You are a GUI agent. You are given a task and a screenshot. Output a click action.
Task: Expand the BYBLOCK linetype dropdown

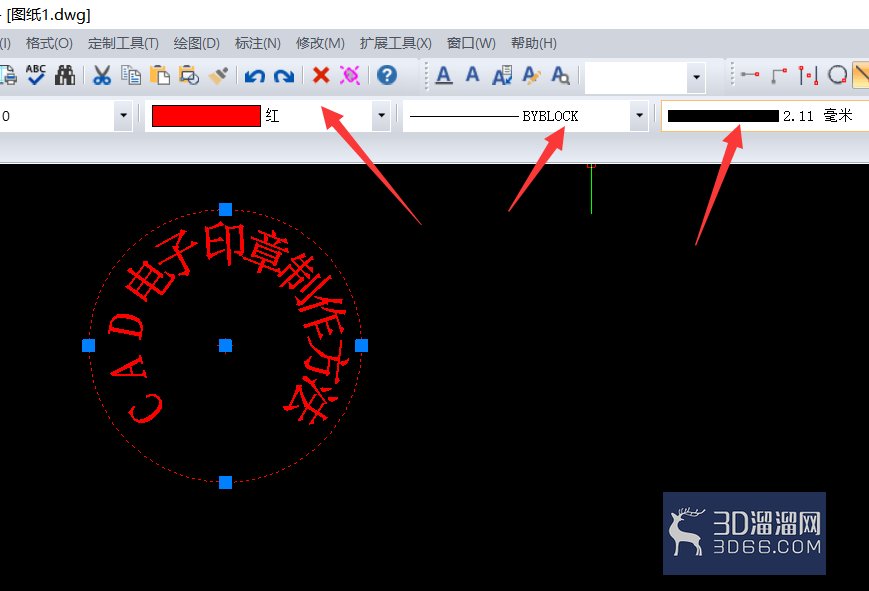(639, 116)
